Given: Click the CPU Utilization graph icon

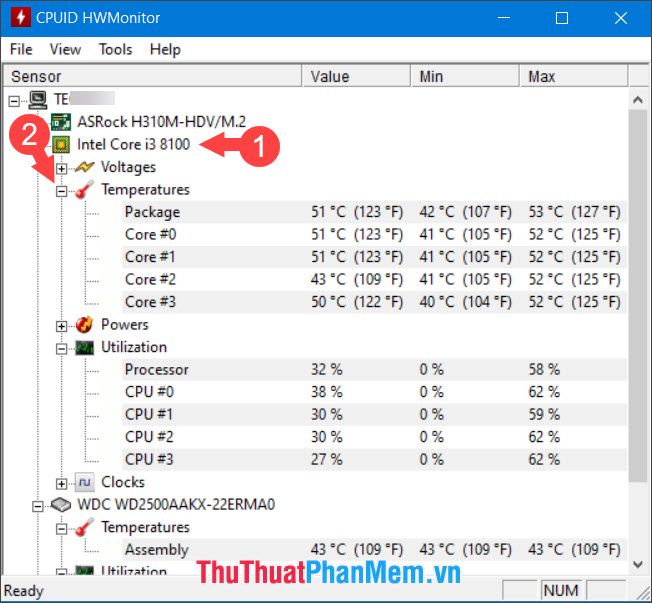Looking at the screenshot, I should point(84,348).
